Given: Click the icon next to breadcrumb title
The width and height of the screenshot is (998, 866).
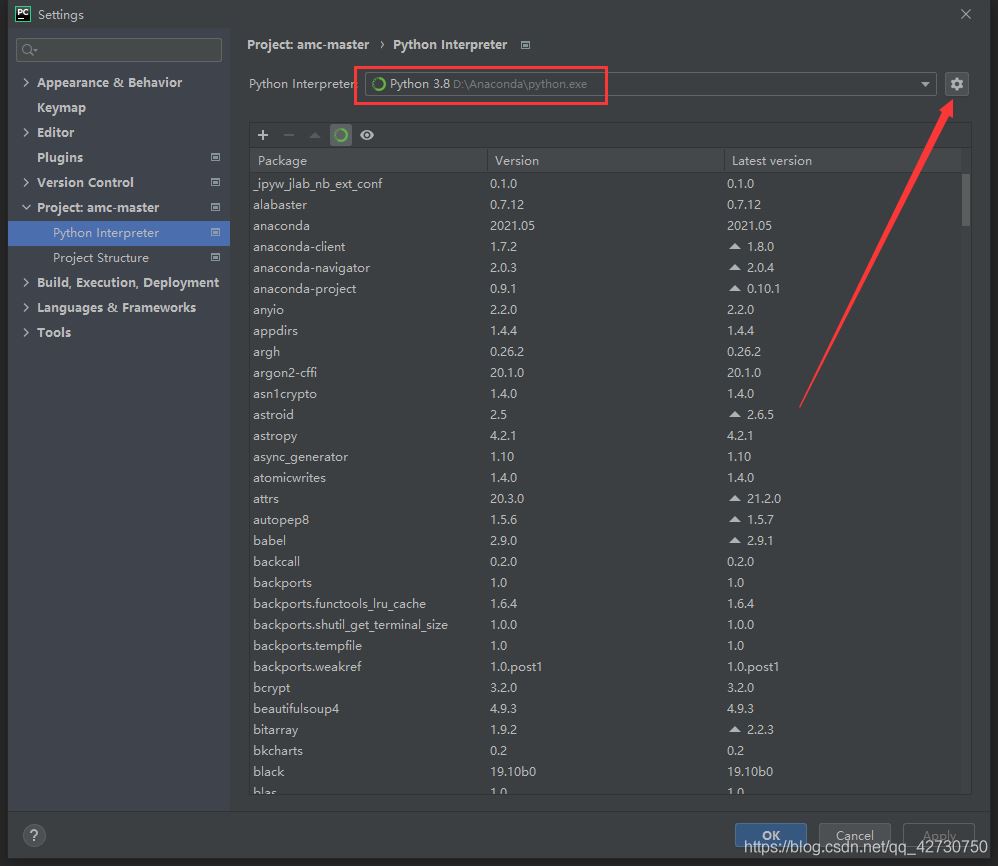Looking at the screenshot, I should [x=526, y=45].
